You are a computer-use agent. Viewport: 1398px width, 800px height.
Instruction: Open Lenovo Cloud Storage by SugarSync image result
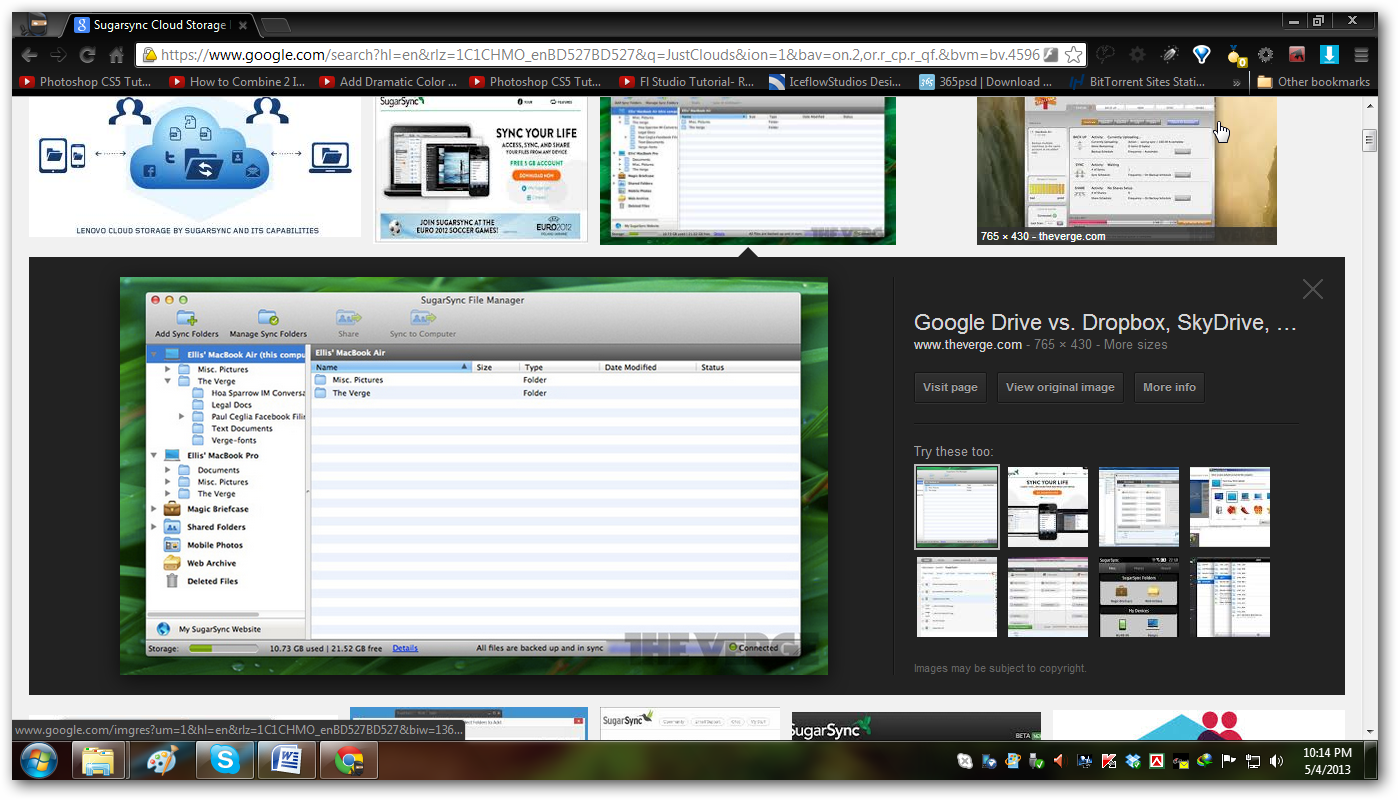coord(195,167)
